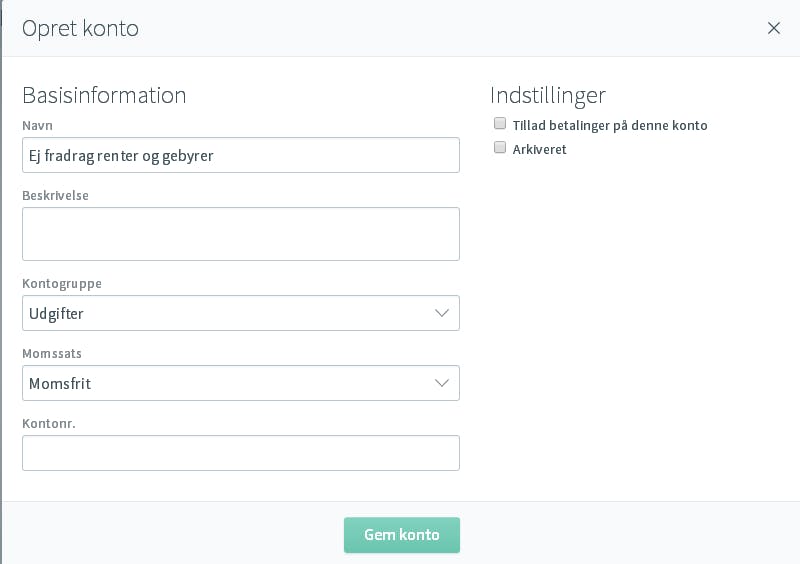
Task: Click the Momssats field label
Action: pyautogui.click(x=52, y=354)
